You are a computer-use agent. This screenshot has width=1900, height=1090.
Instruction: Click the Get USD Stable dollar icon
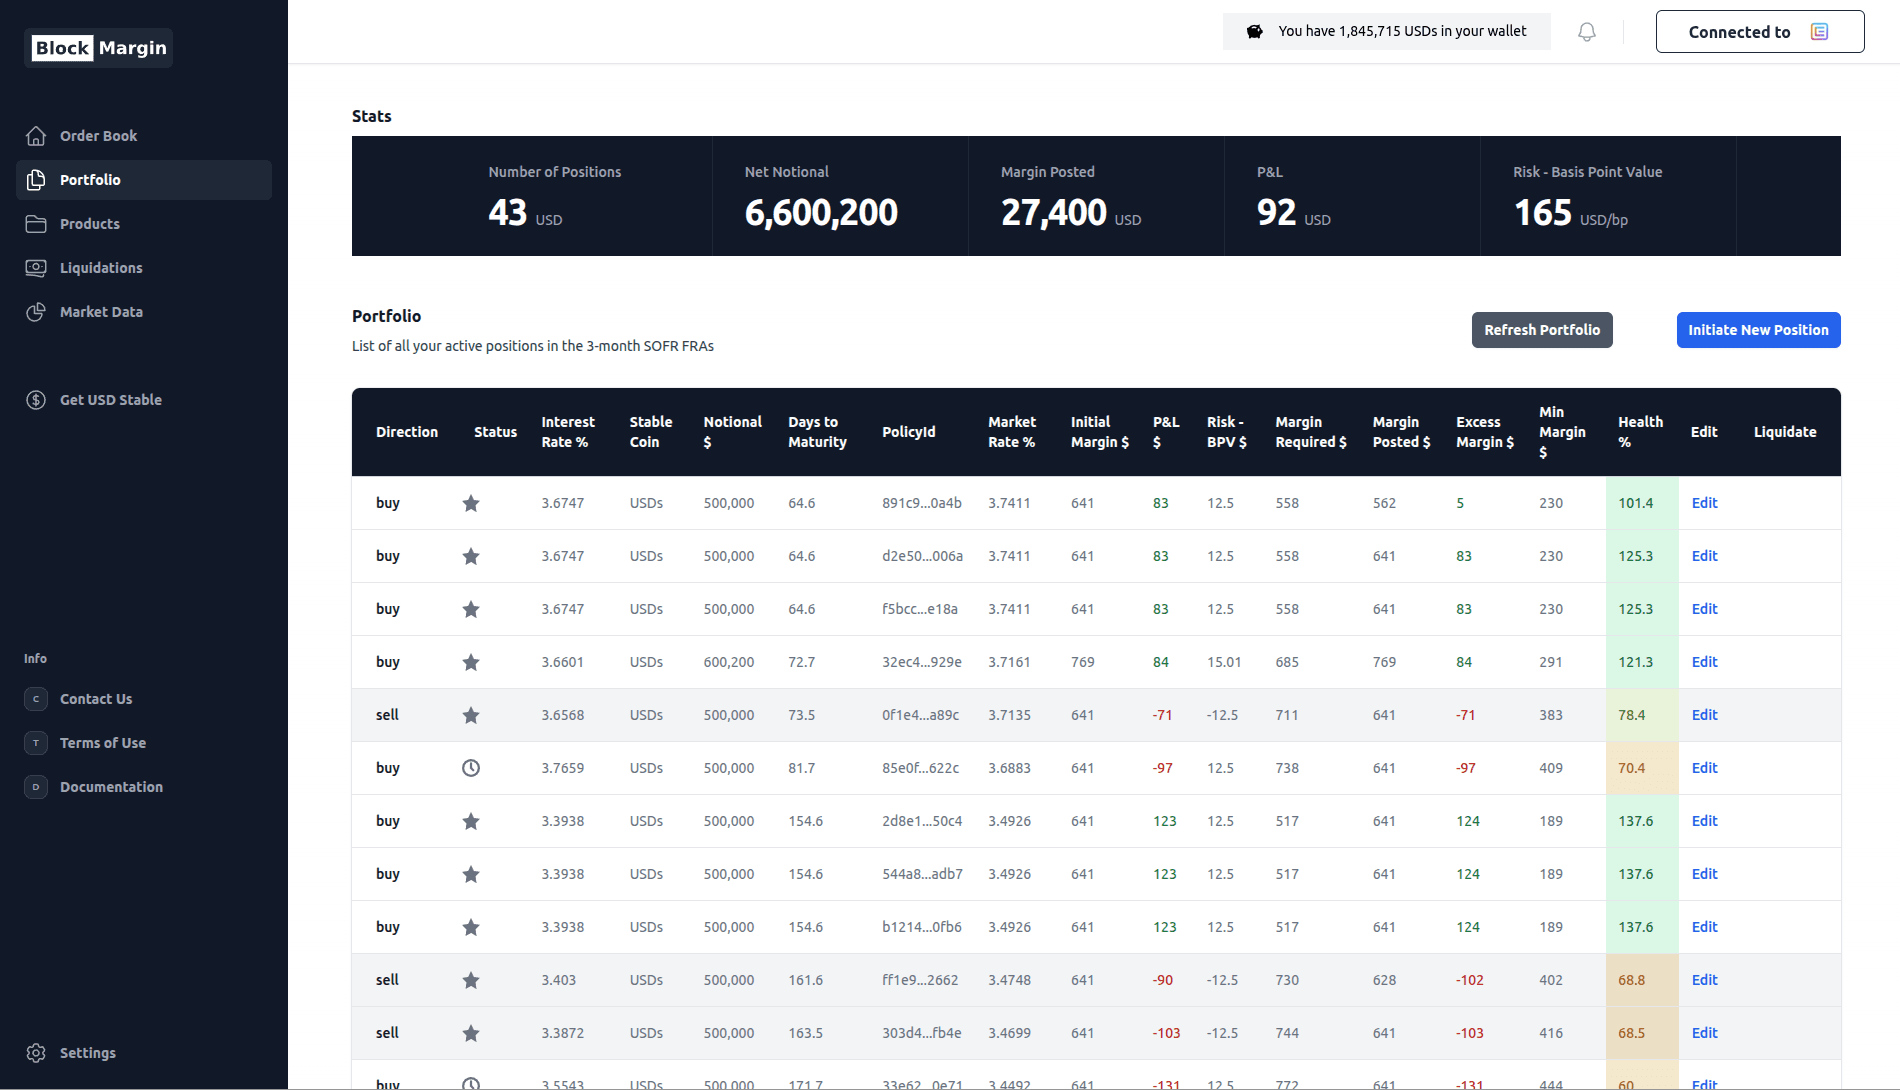tap(36, 400)
